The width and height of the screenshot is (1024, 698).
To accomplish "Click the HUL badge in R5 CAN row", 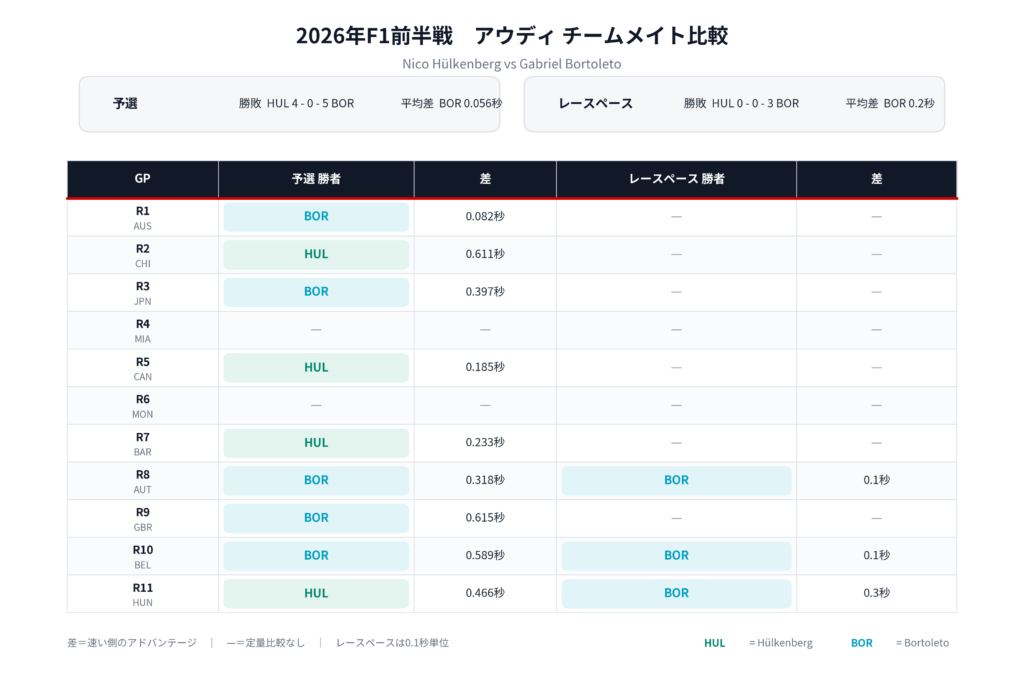I will coord(316,368).
